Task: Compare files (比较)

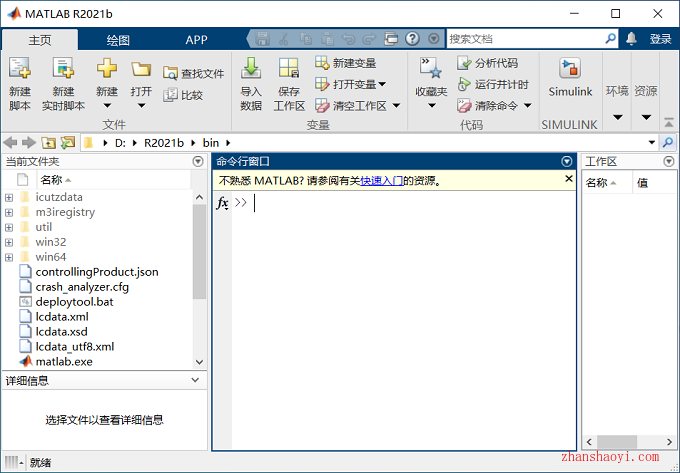Action: [x=183, y=95]
